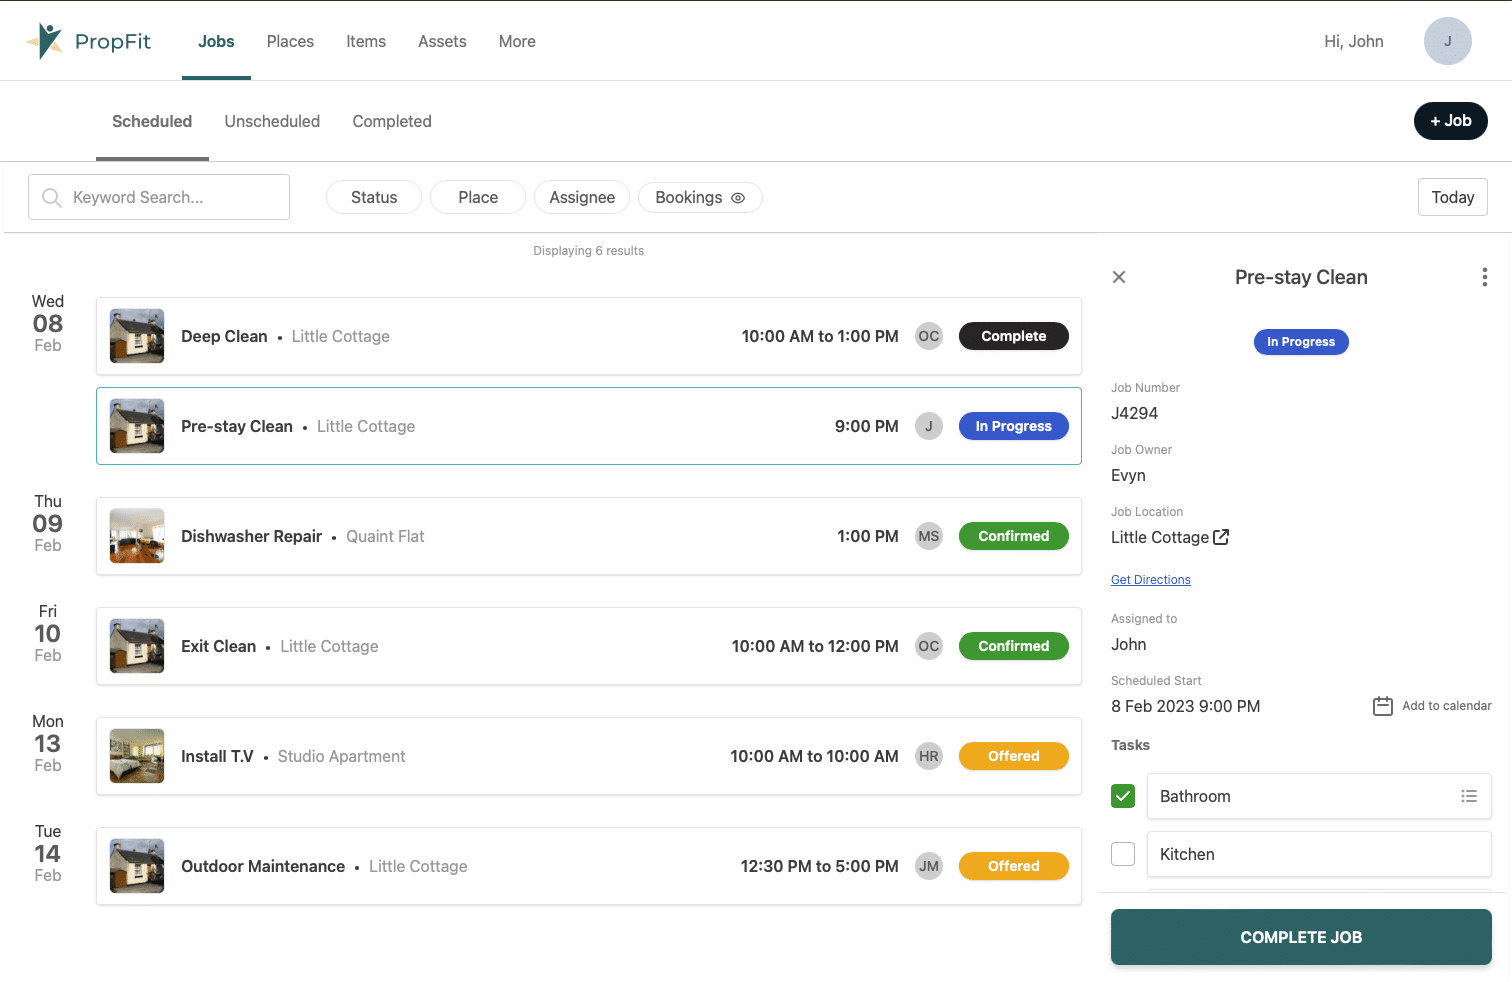Switch to the Scheduled tab

pyautogui.click(x=152, y=121)
